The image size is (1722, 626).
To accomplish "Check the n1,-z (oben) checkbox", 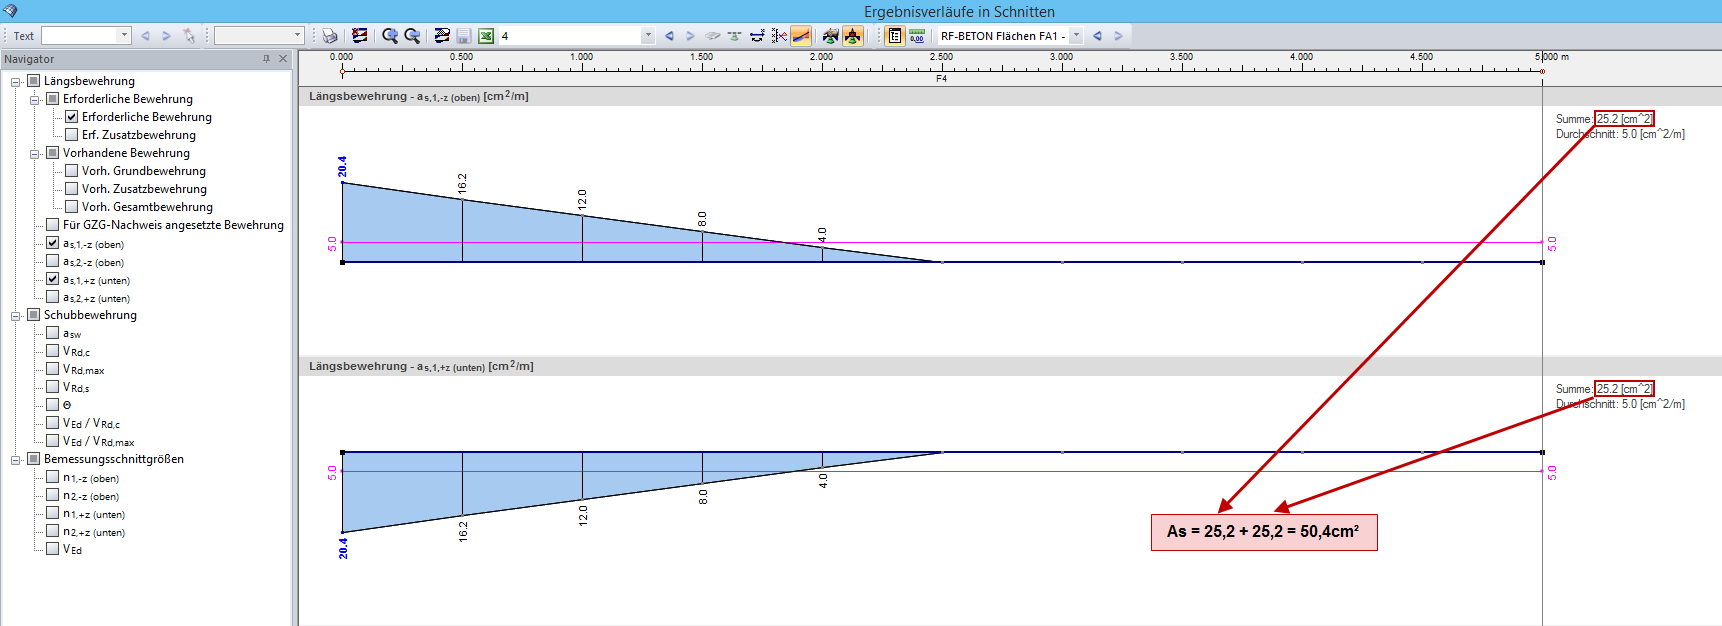I will pos(53,477).
